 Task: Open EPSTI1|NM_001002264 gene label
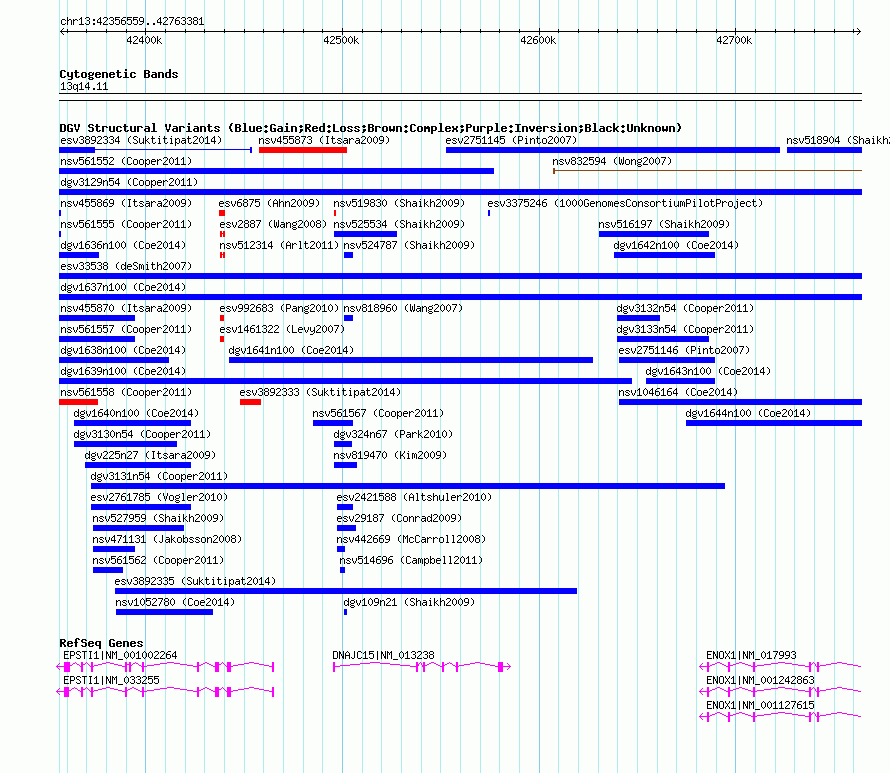tap(120, 656)
